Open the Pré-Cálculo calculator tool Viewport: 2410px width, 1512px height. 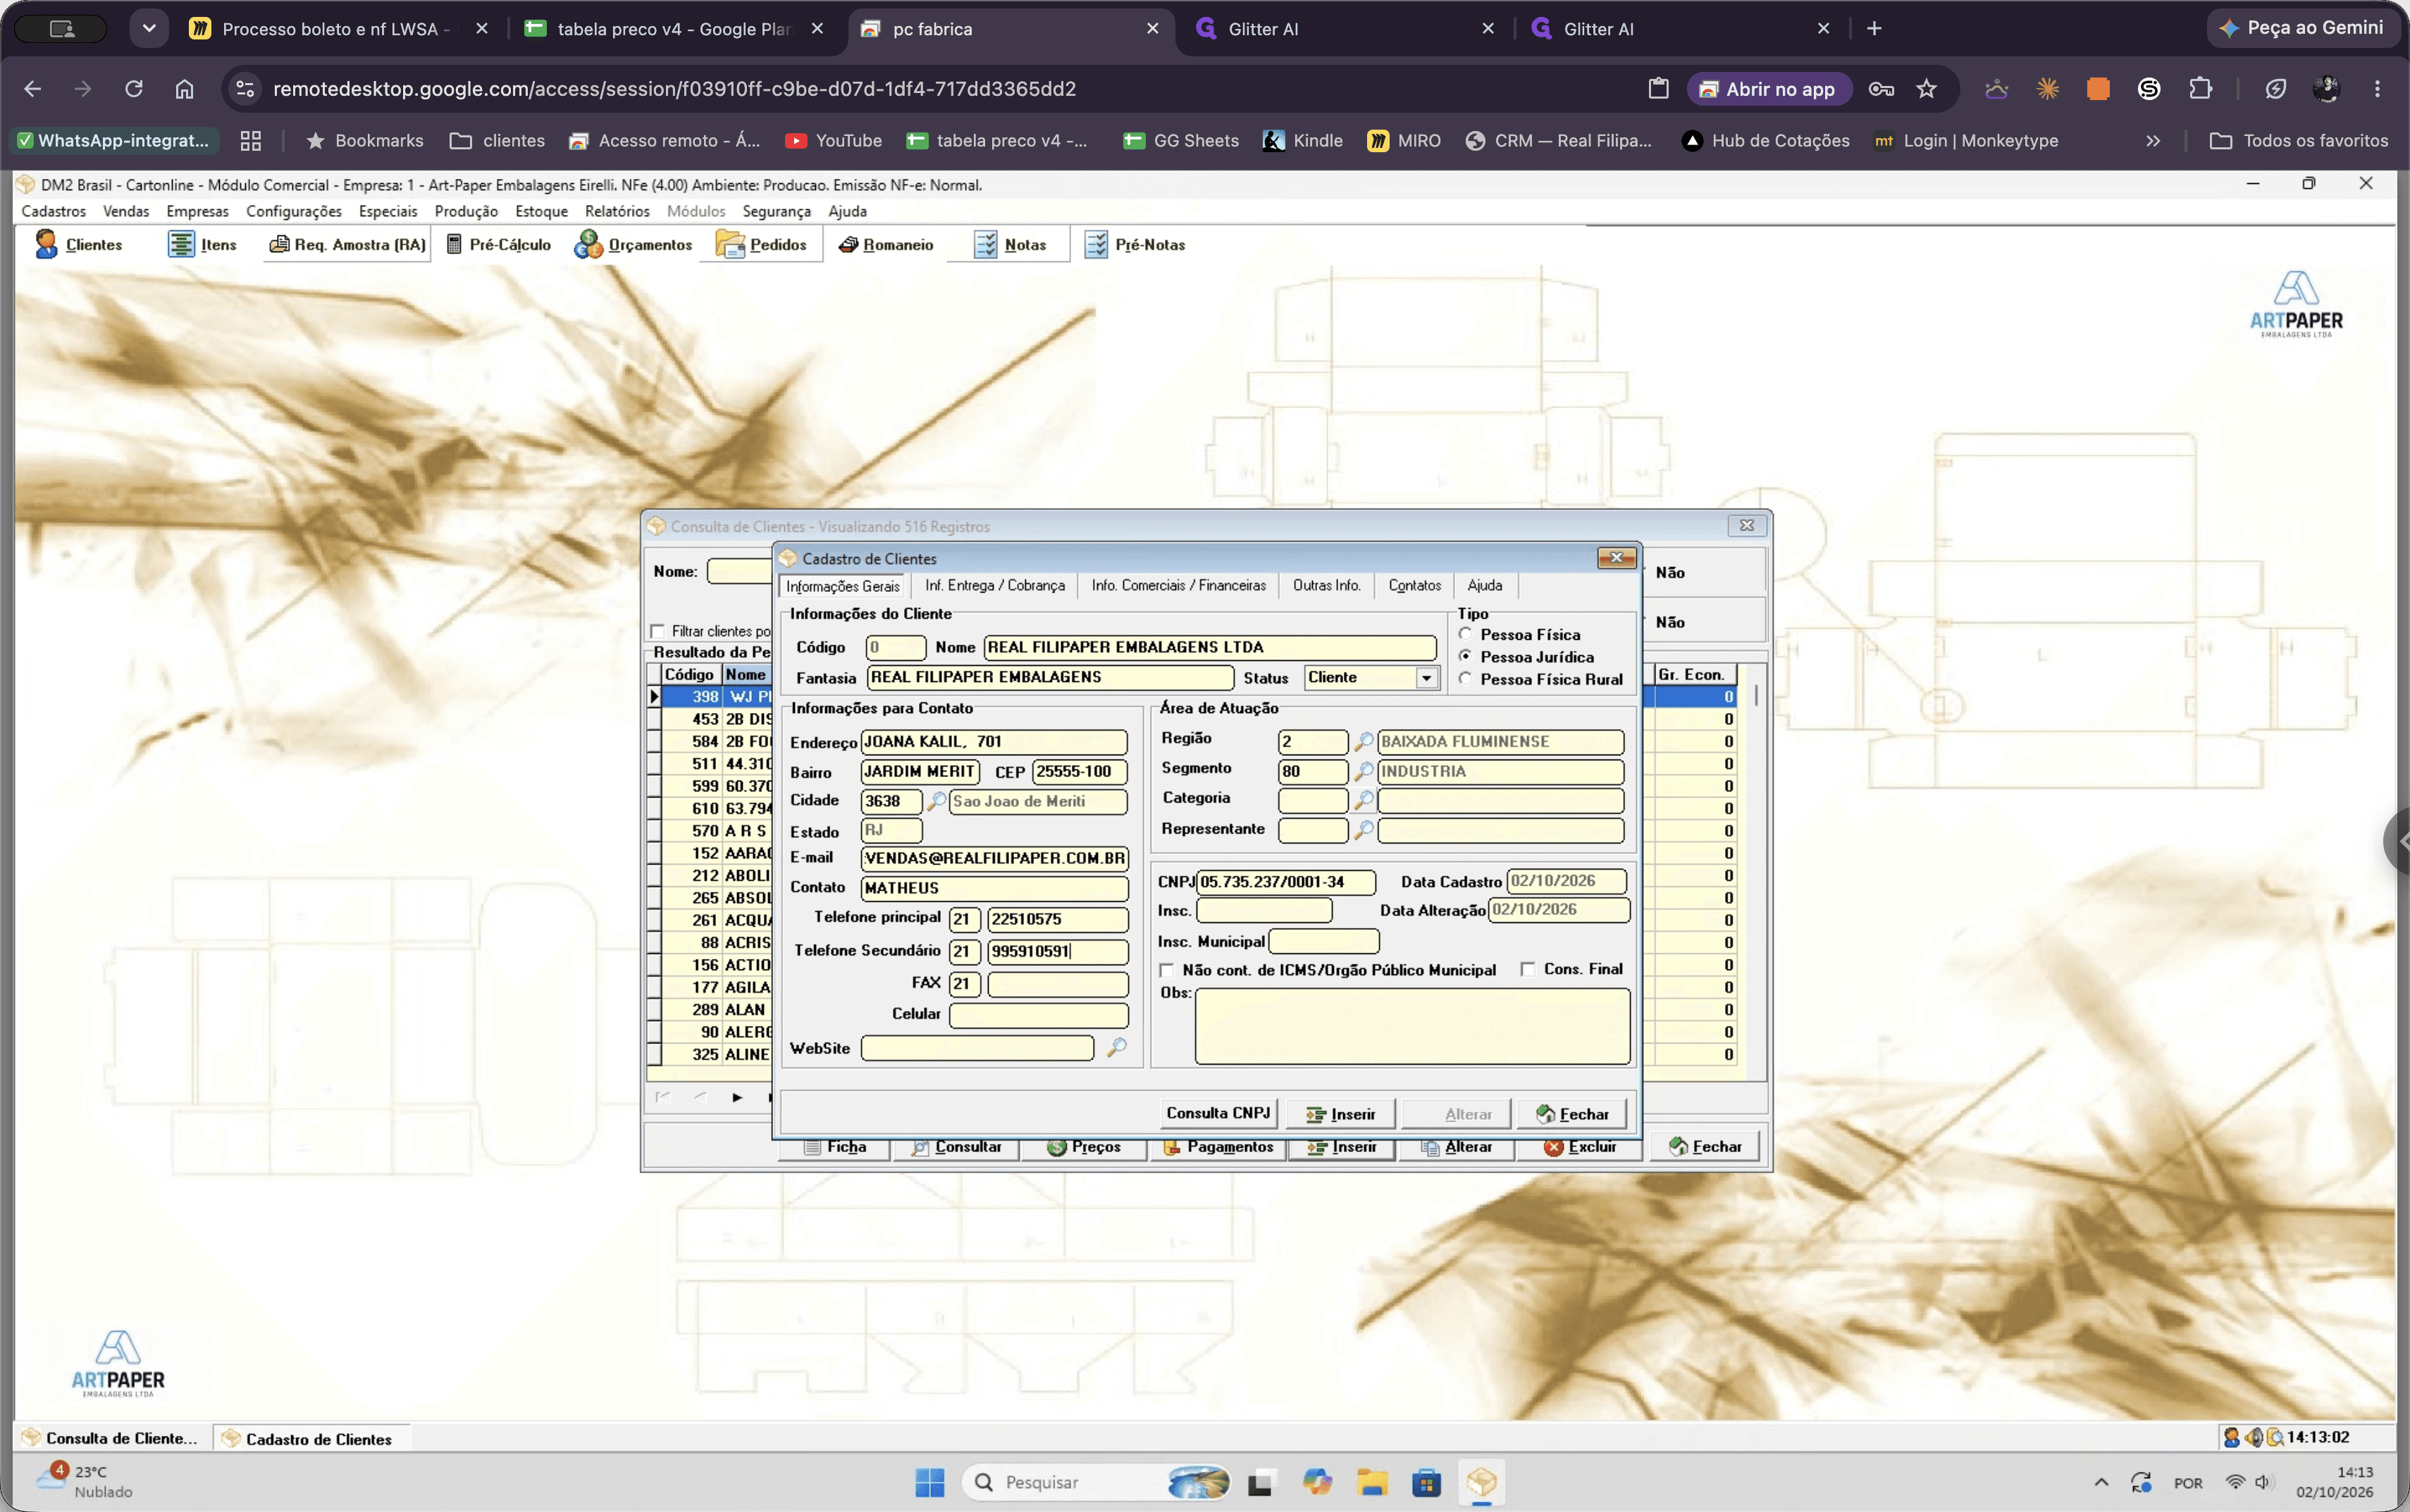[498, 244]
